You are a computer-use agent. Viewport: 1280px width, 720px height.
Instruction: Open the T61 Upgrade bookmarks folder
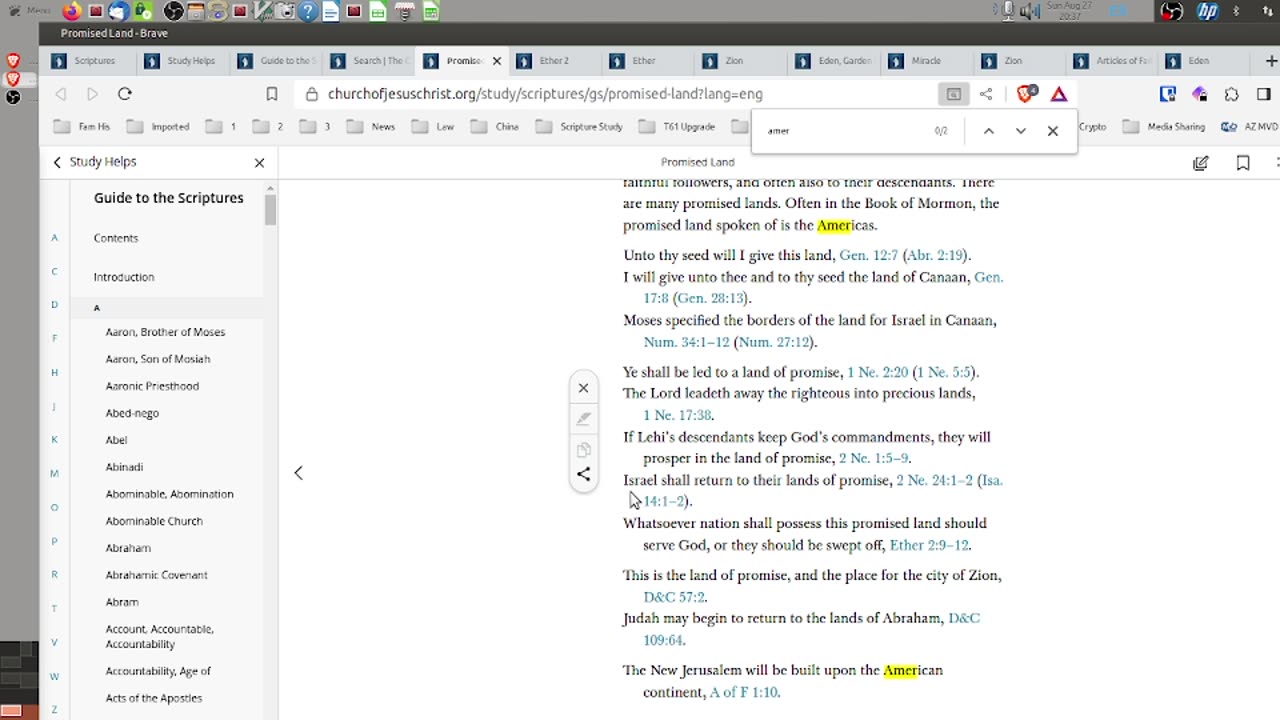click(x=677, y=127)
